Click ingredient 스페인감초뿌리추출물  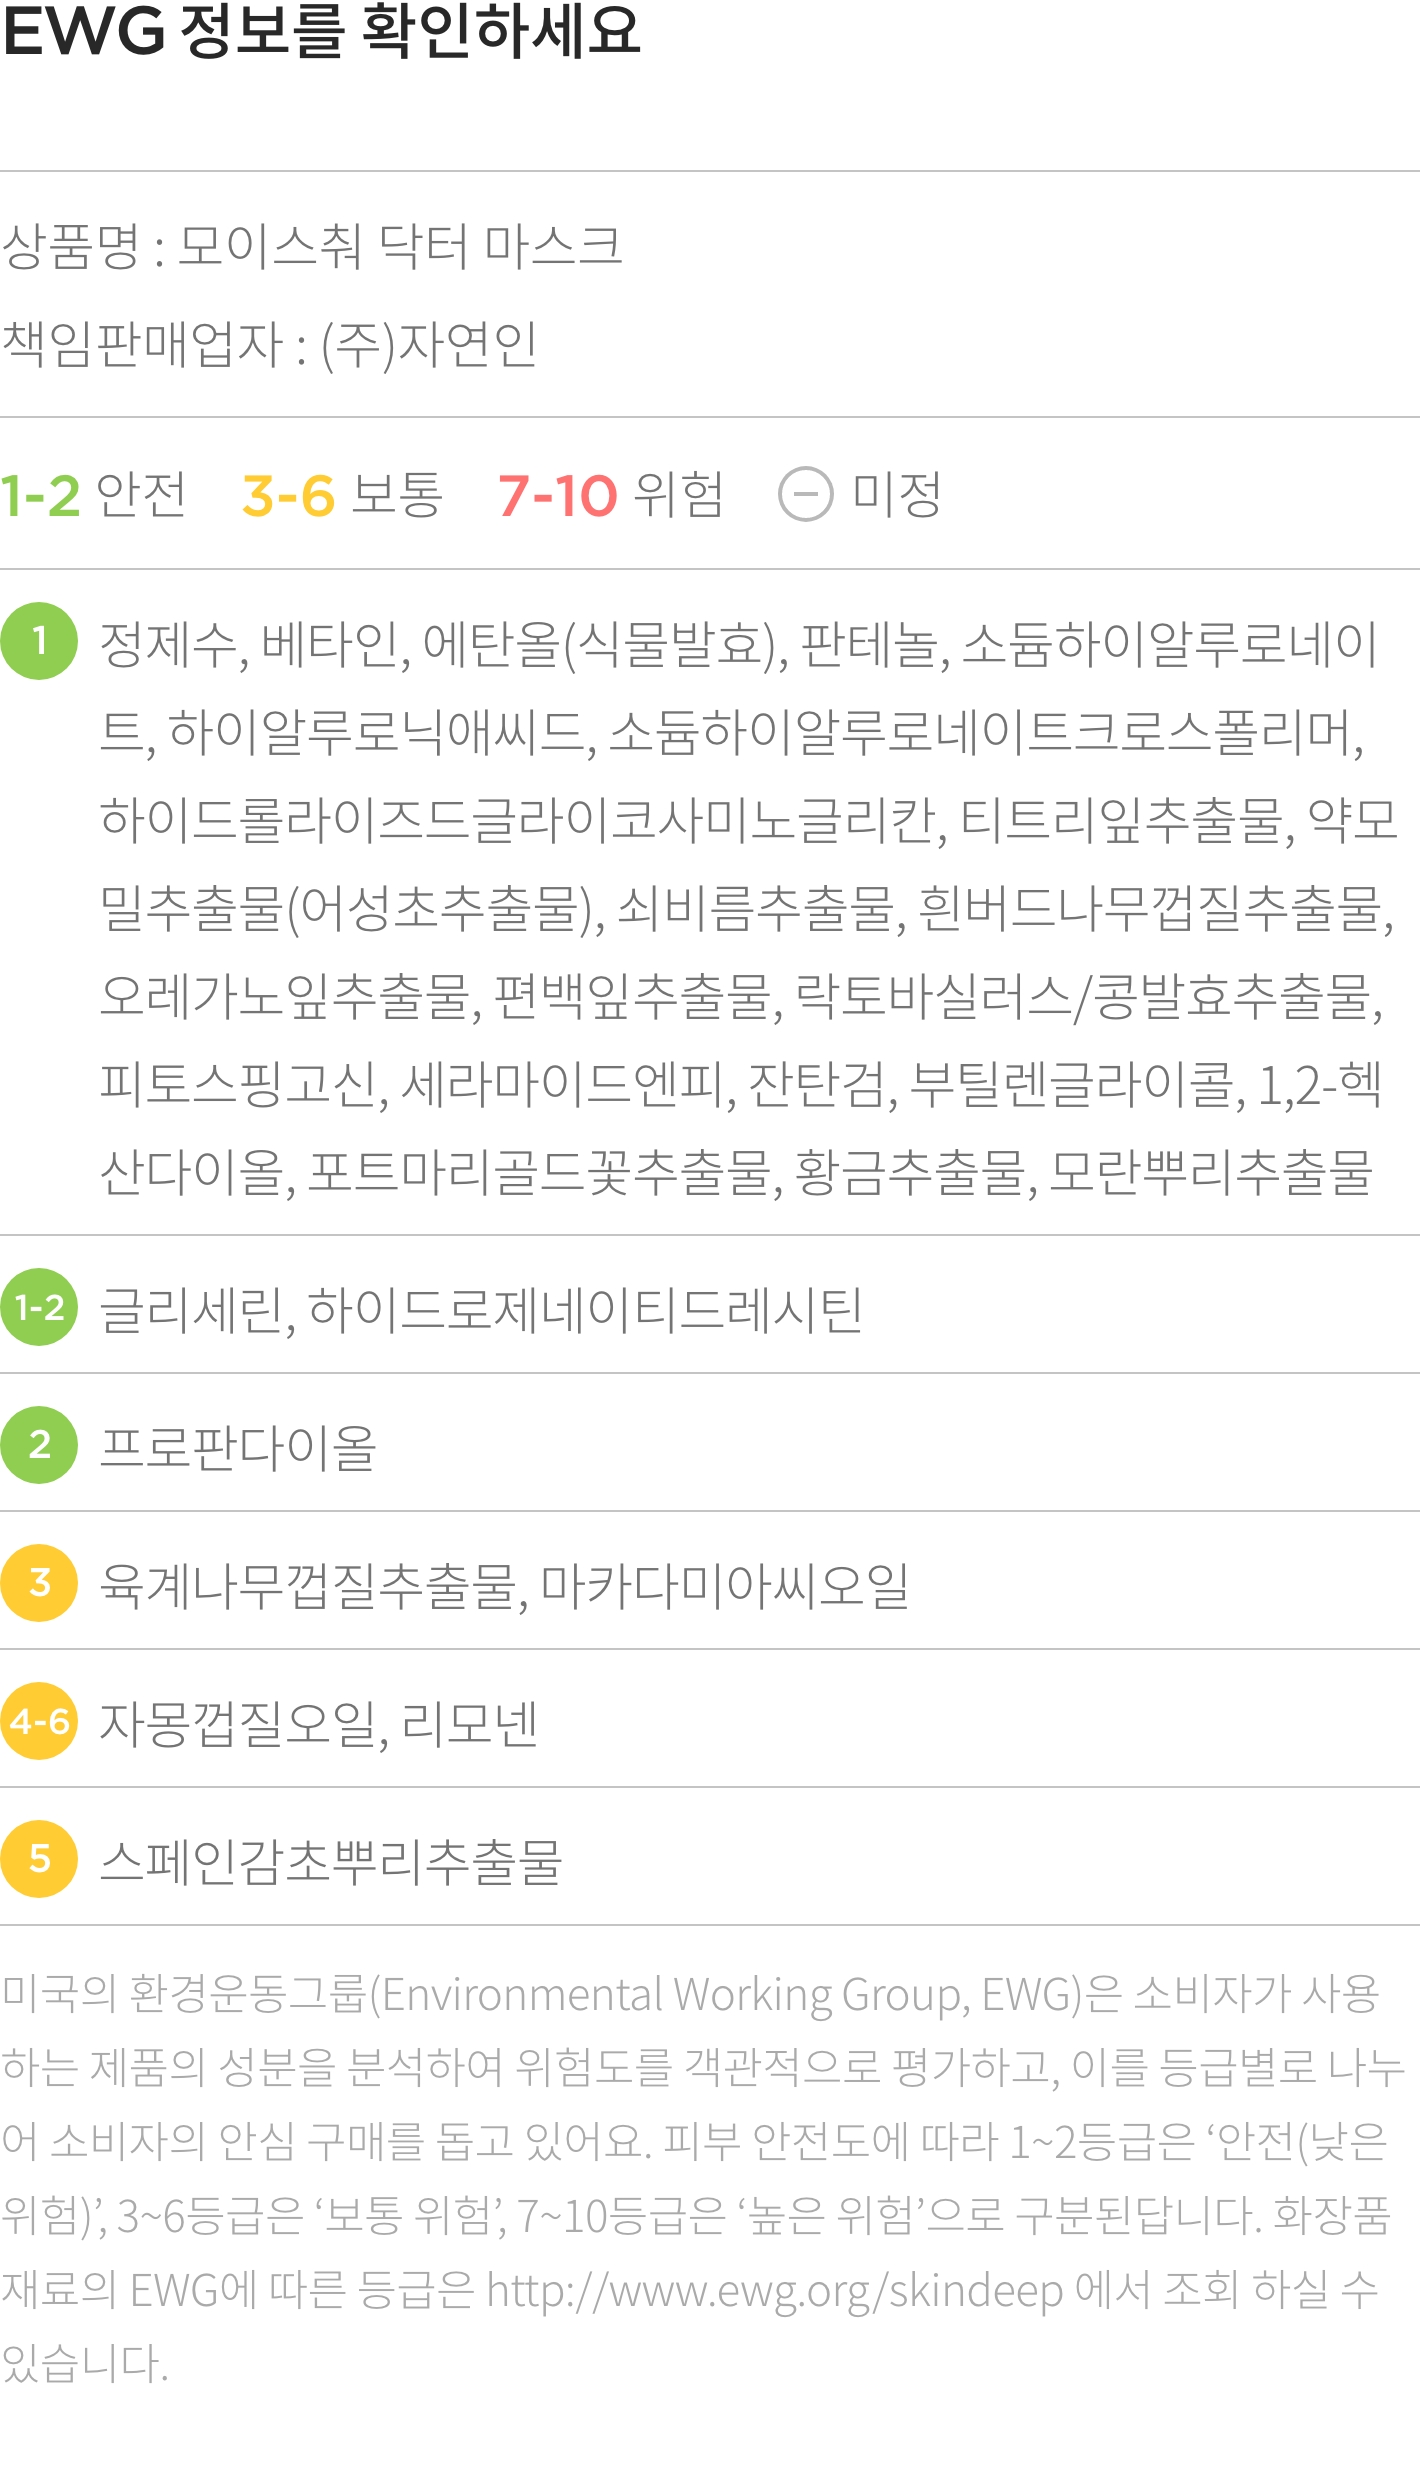(331, 1861)
